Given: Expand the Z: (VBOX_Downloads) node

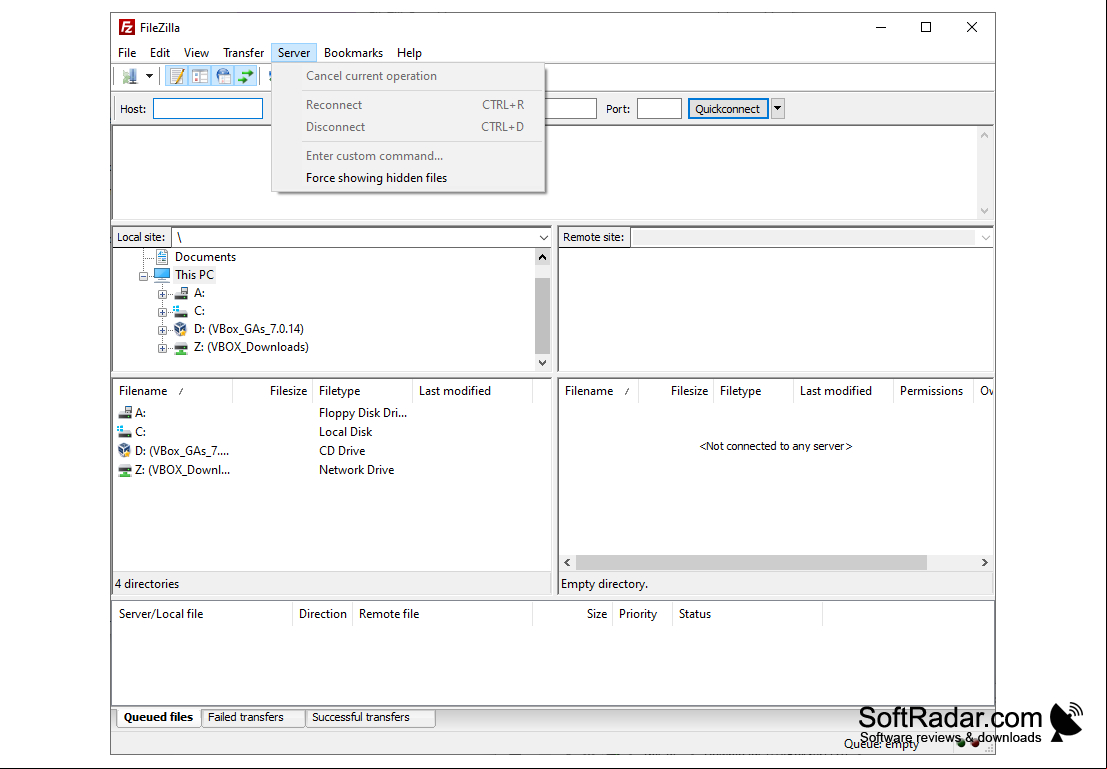Looking at the screenshot, I should coord(162,348).
